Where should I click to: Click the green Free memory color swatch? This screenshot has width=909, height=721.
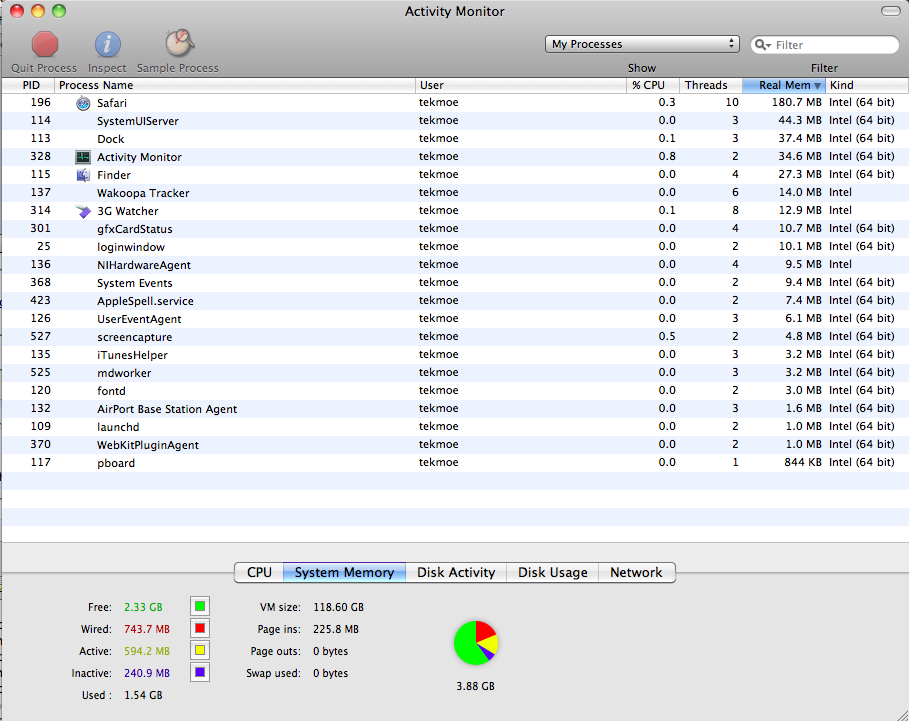[200, 606]
